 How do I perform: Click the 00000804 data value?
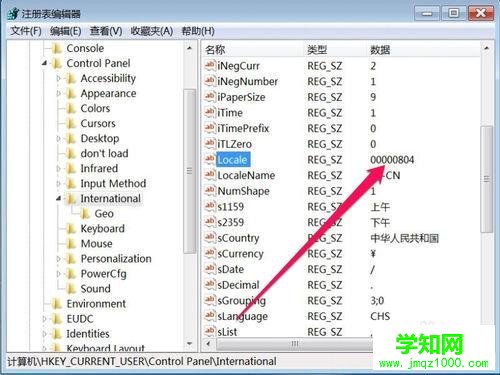click(392, 160)
